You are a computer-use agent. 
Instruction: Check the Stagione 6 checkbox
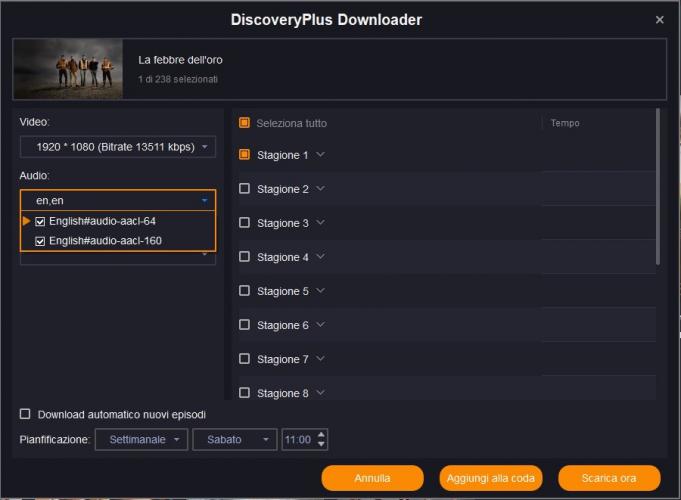click(x=245, y=325)
